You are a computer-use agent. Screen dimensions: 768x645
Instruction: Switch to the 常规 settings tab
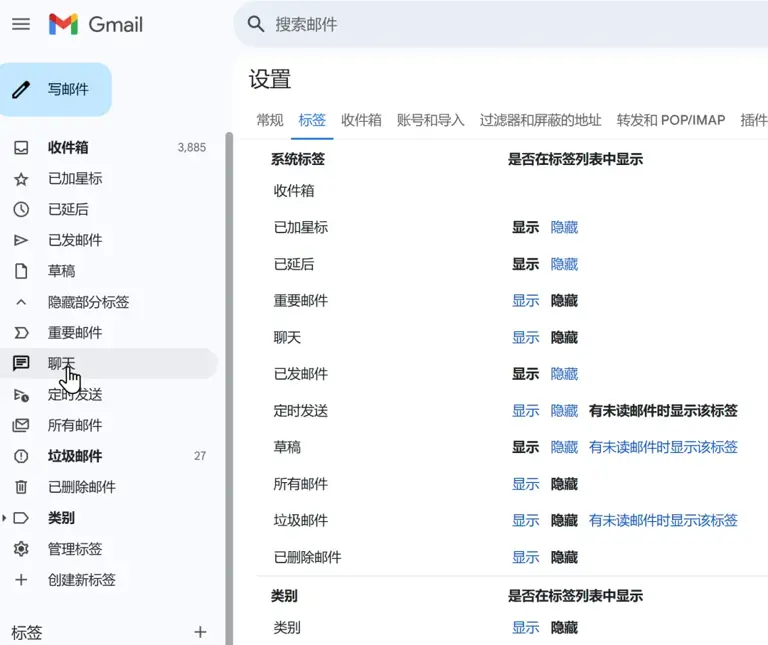270,120
